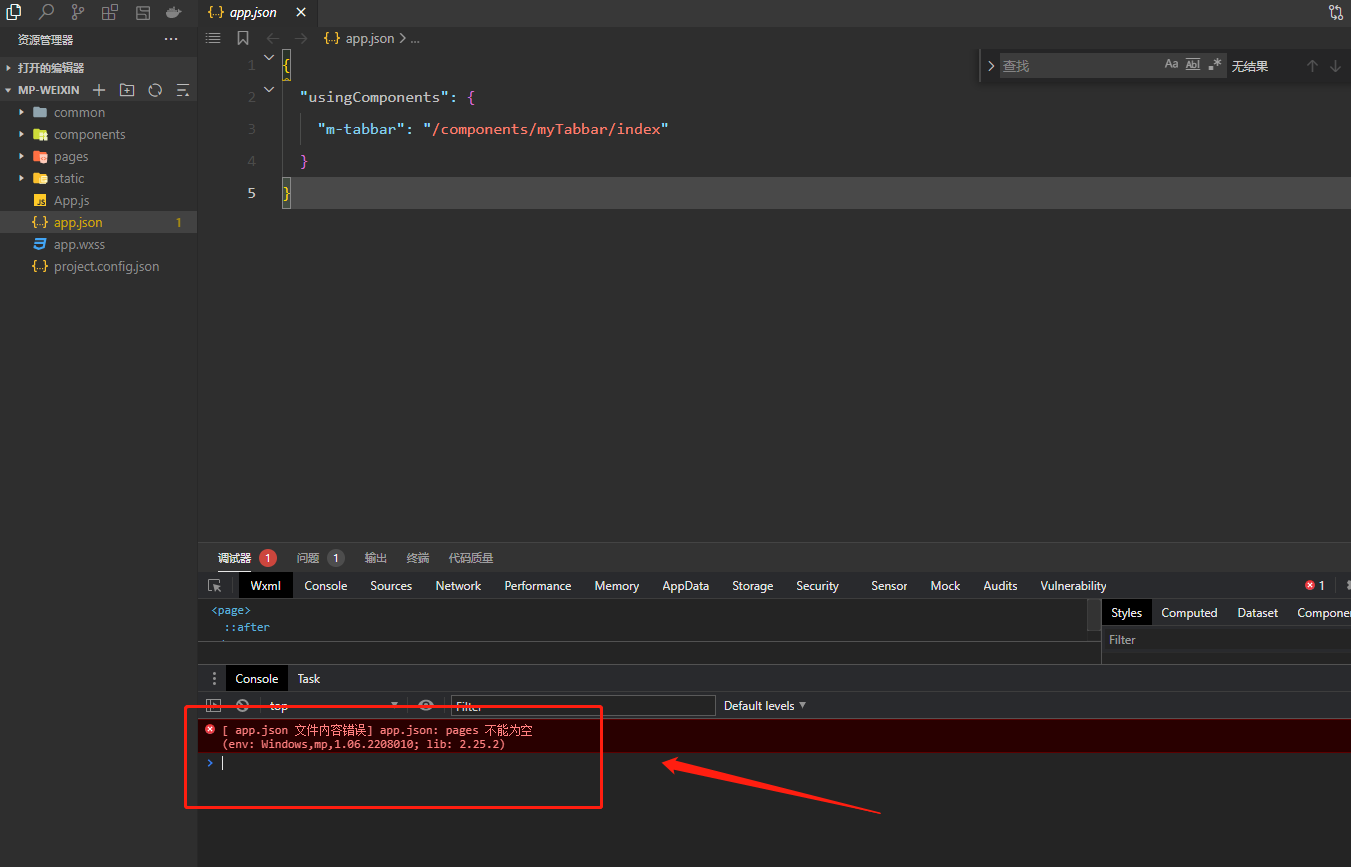Image resolution: width=1351 pixels, height=867 pixels.
Task: Open the Default levels dropdown
Action: point(765,705)
